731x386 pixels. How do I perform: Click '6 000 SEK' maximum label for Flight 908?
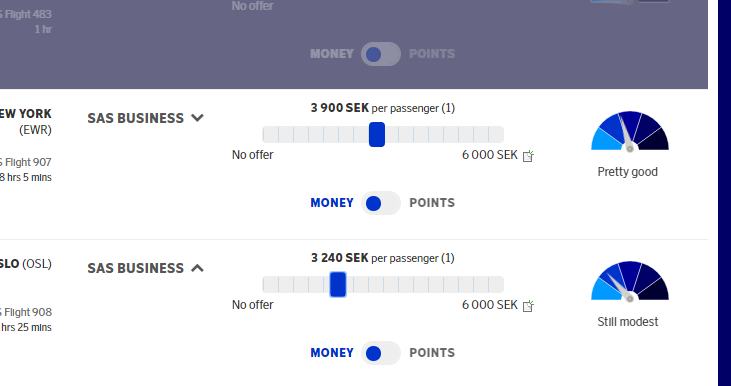click(490, 305)
